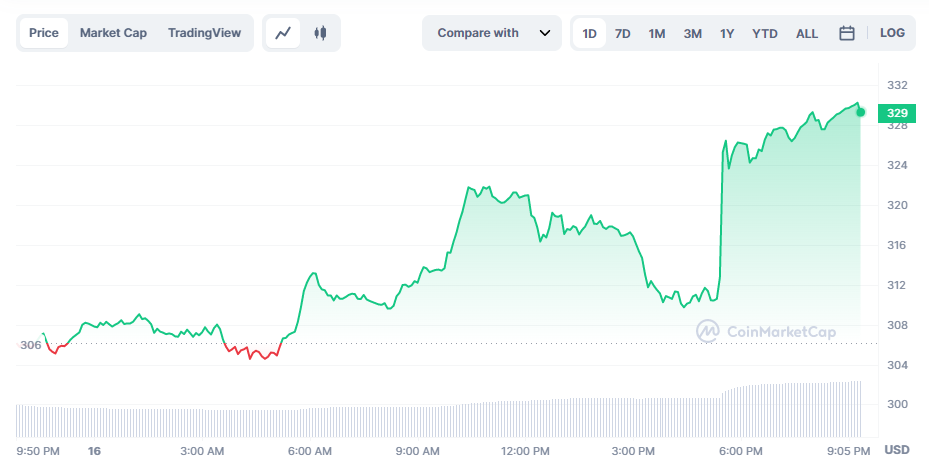Select the Price tab
The image size is (929, 460).
point(44,33)
